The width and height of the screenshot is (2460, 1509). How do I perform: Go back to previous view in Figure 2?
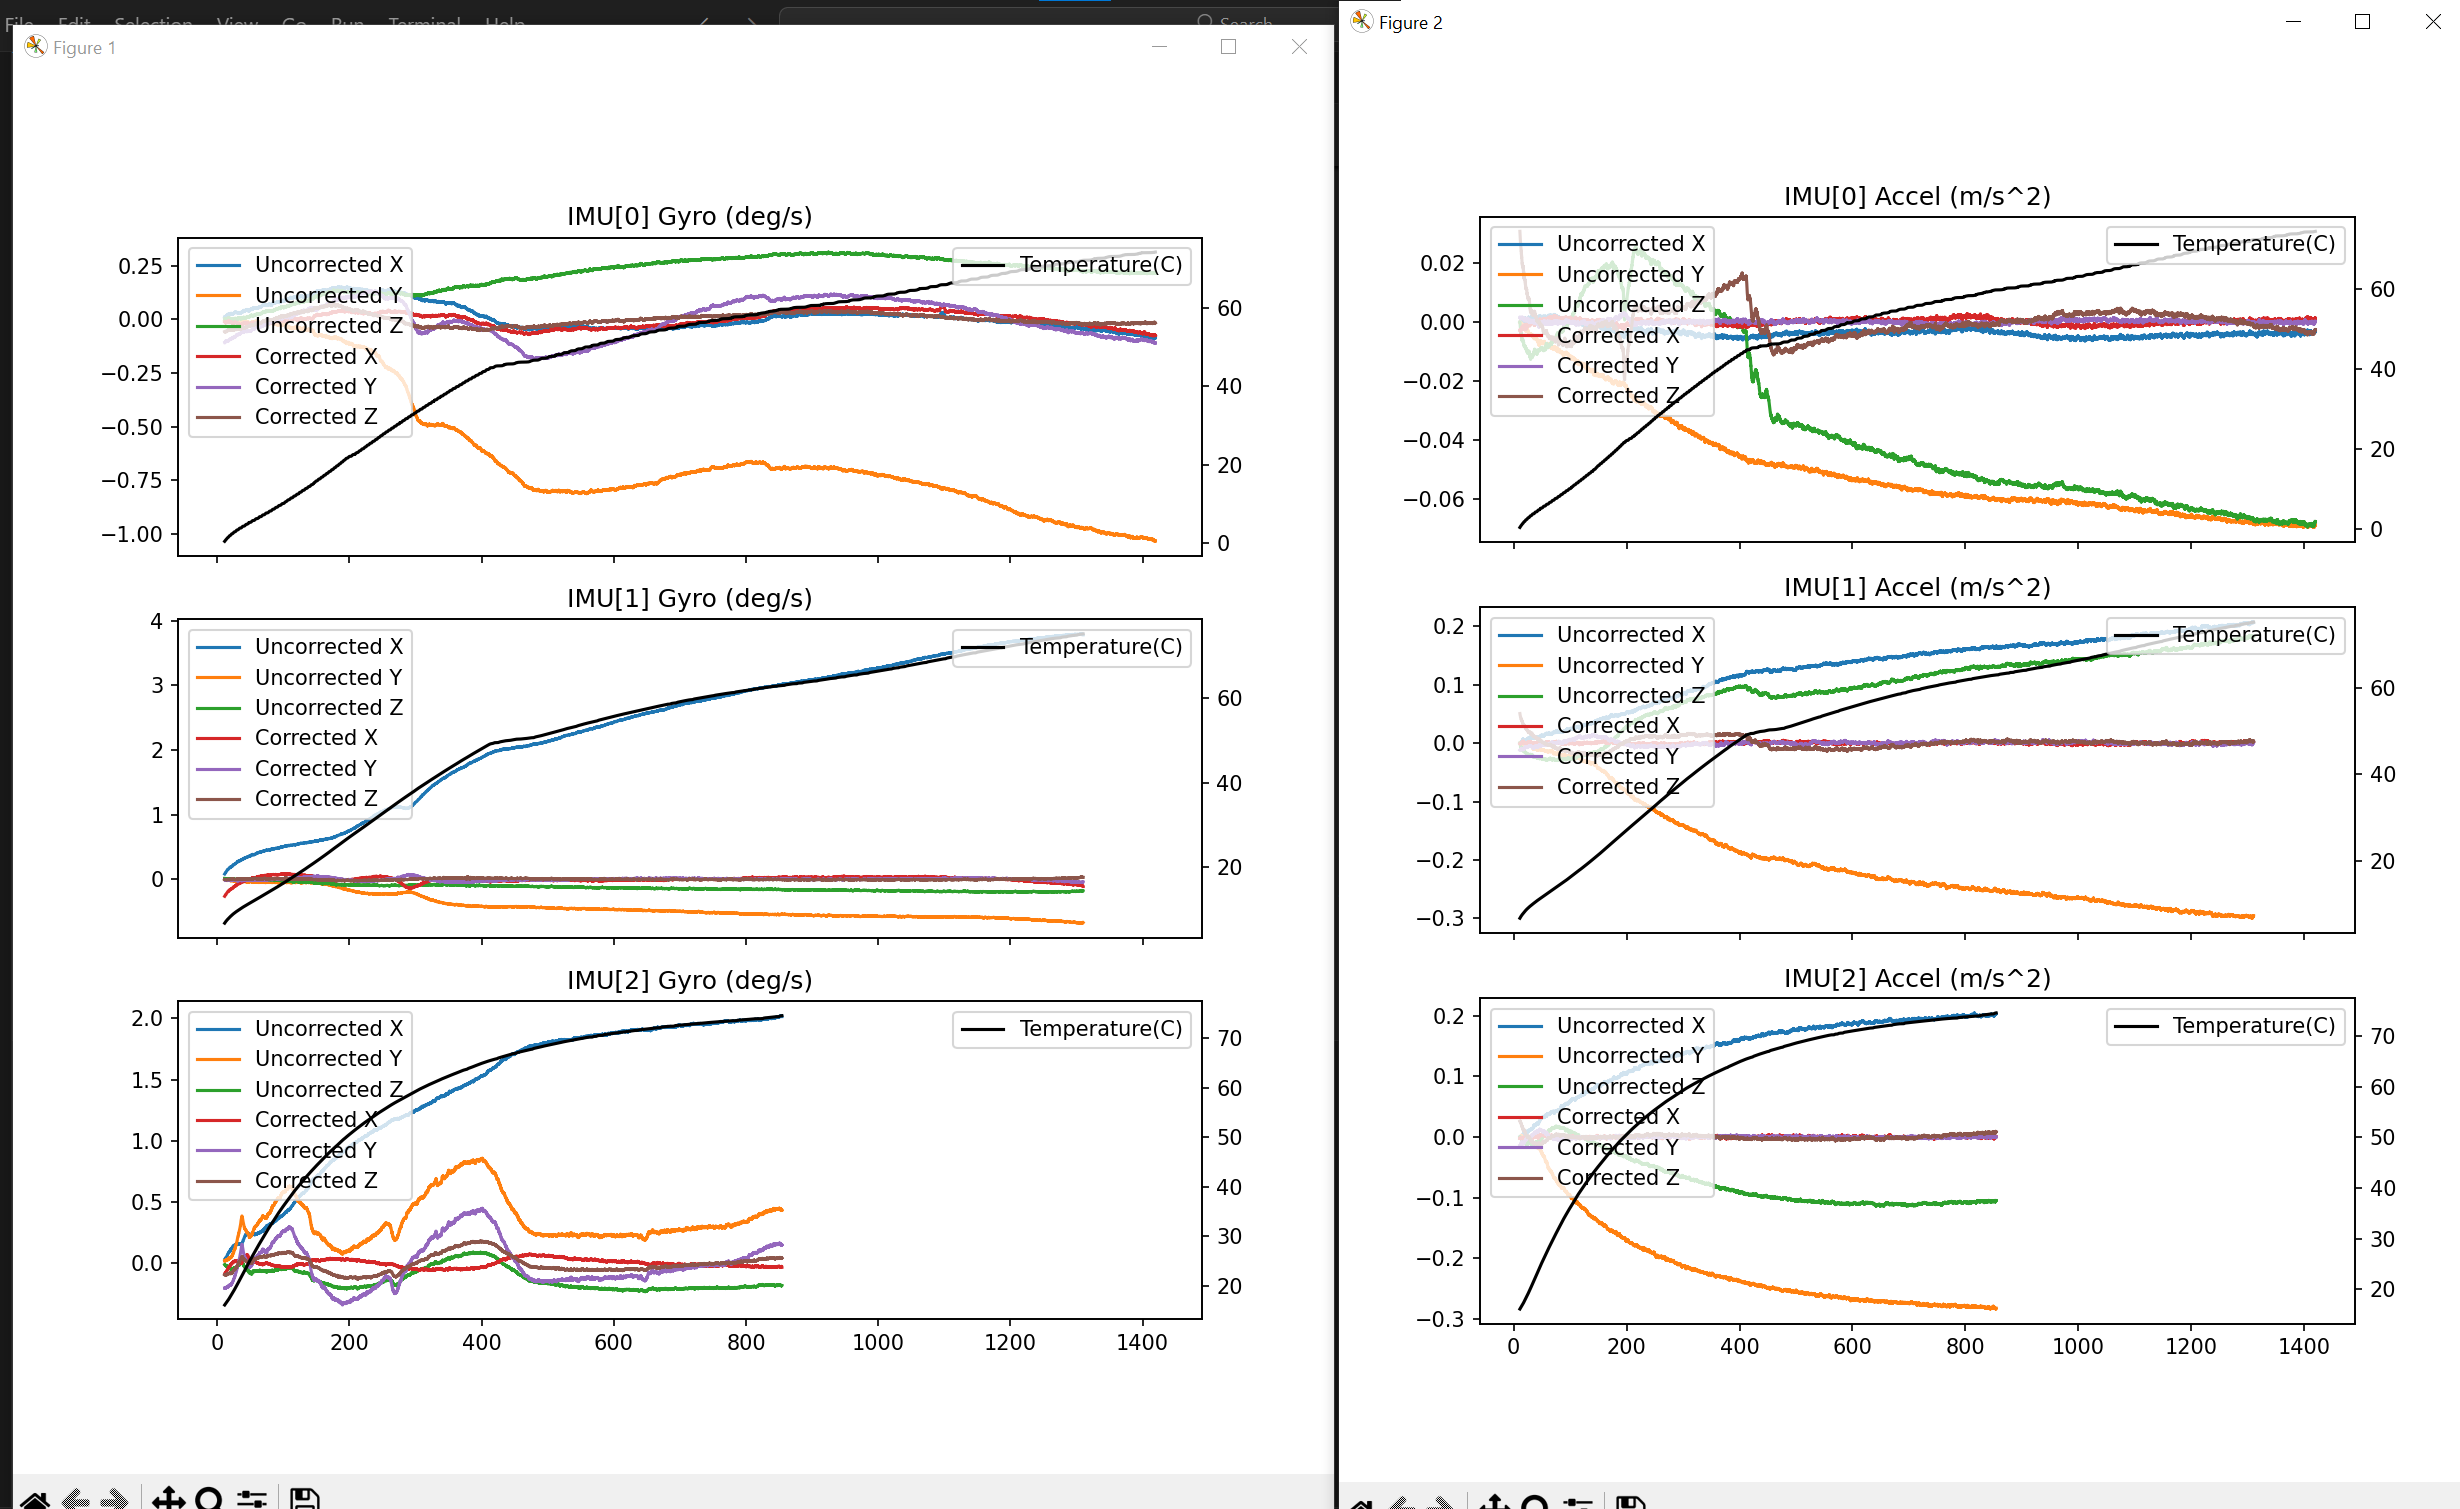point(1402,1503)
